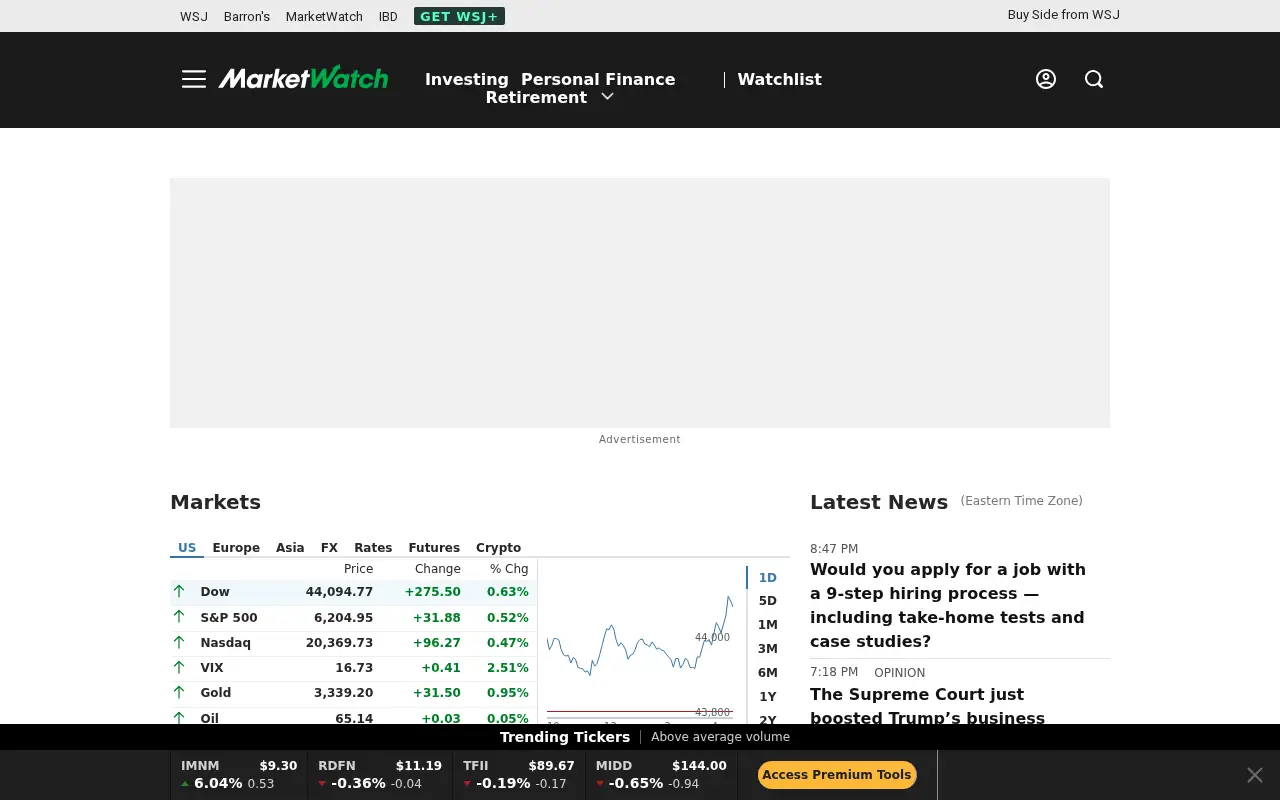Open the Barron's link in top bar
This screenshot has width=1280, height=800.
click(x=247, y=16)
